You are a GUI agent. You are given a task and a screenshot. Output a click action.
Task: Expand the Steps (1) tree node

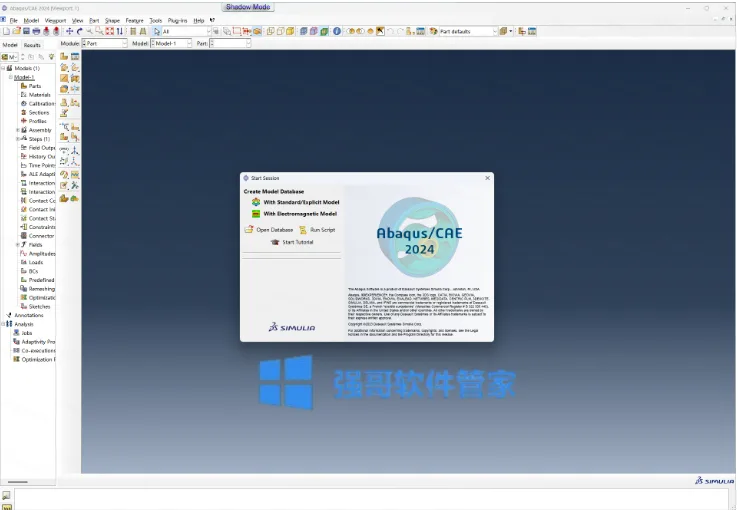18,139
